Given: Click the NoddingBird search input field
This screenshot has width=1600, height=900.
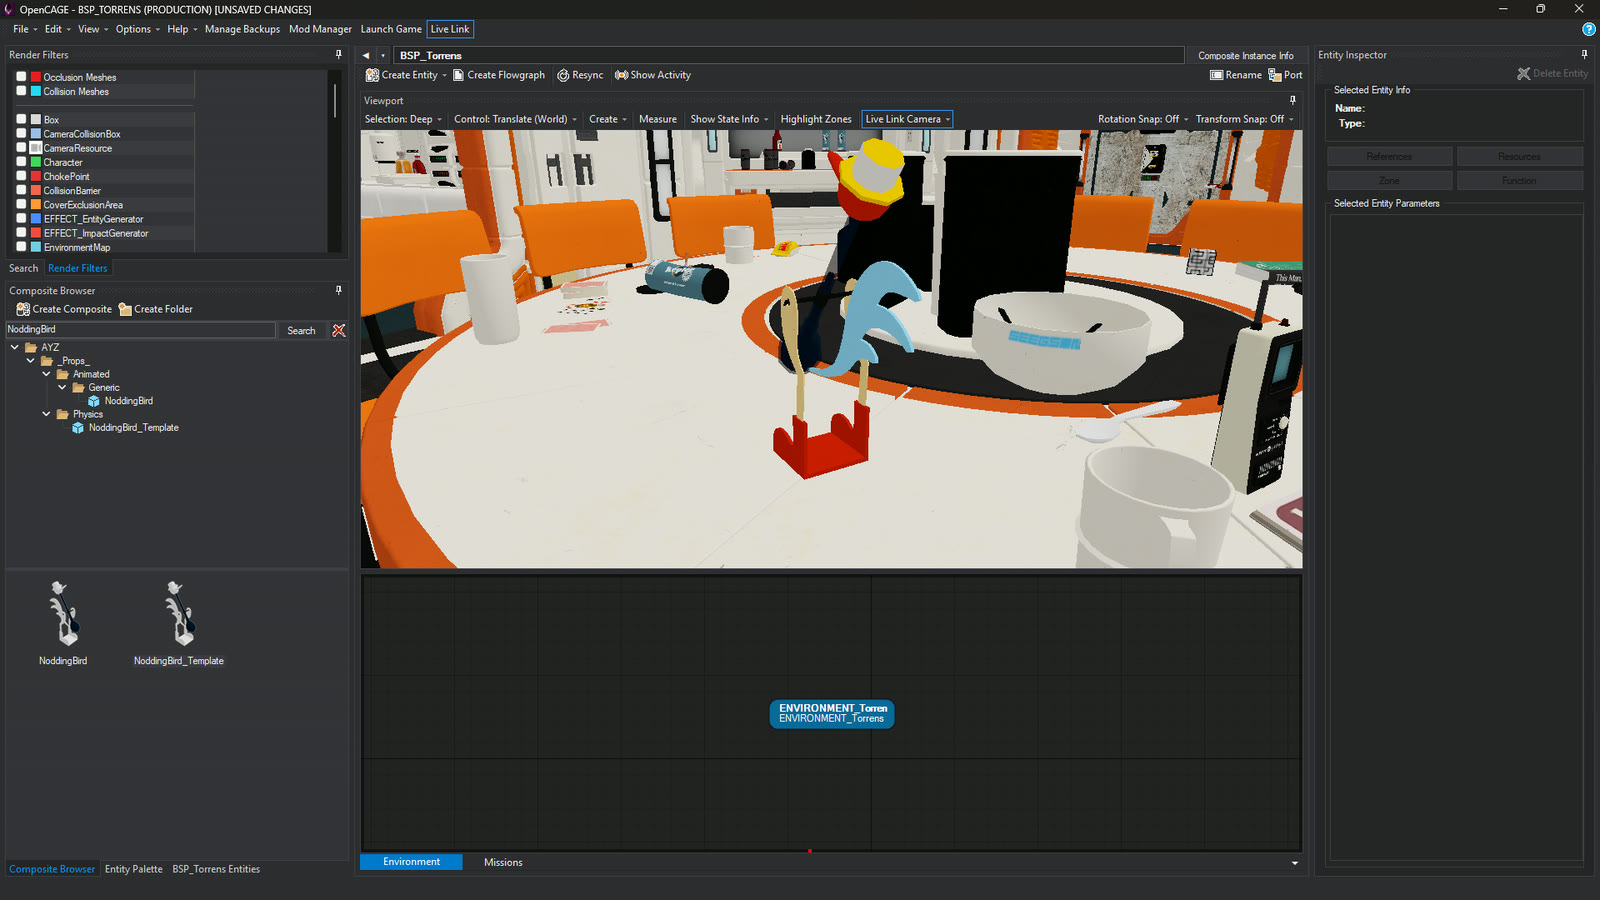Looking at the screenshot, I should 140,329.
